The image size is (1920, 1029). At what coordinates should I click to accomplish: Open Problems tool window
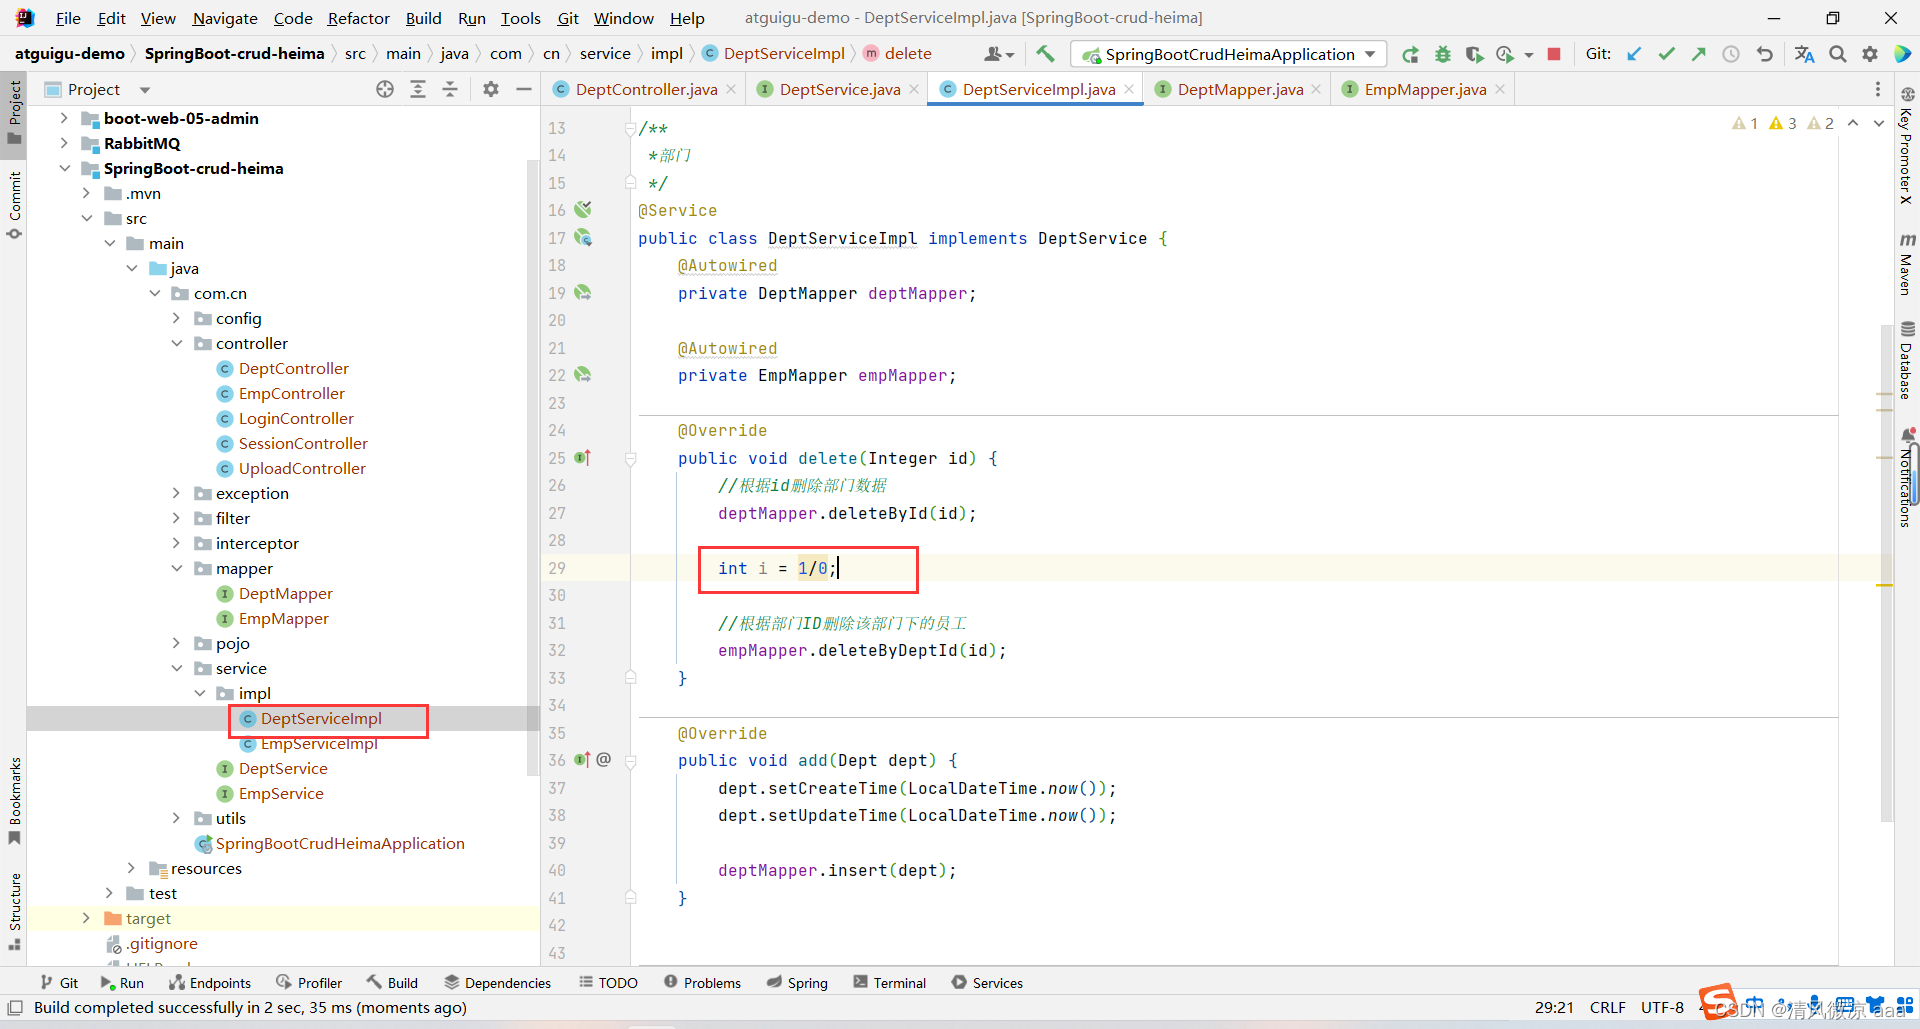click(702, 983)
